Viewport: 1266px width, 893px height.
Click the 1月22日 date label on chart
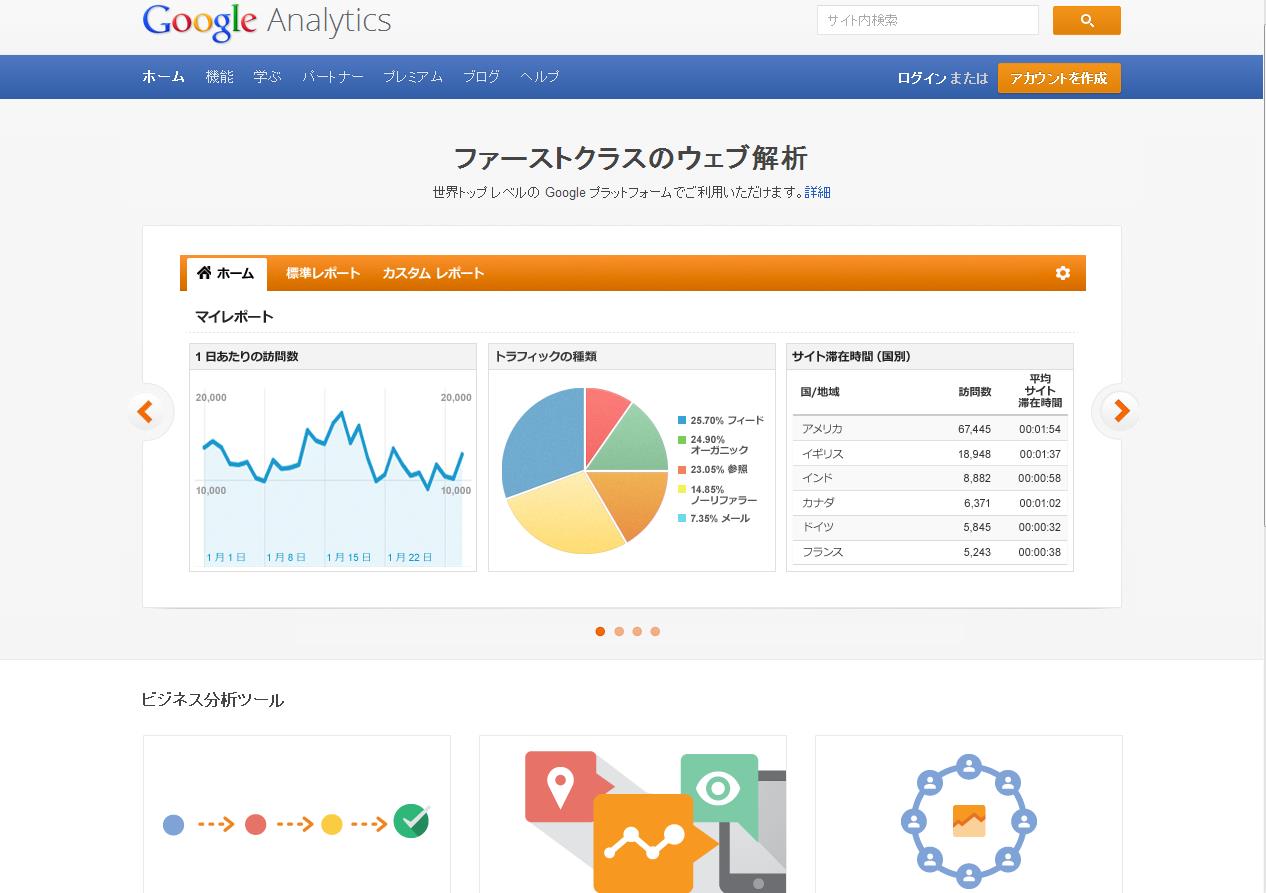[410, 557]
